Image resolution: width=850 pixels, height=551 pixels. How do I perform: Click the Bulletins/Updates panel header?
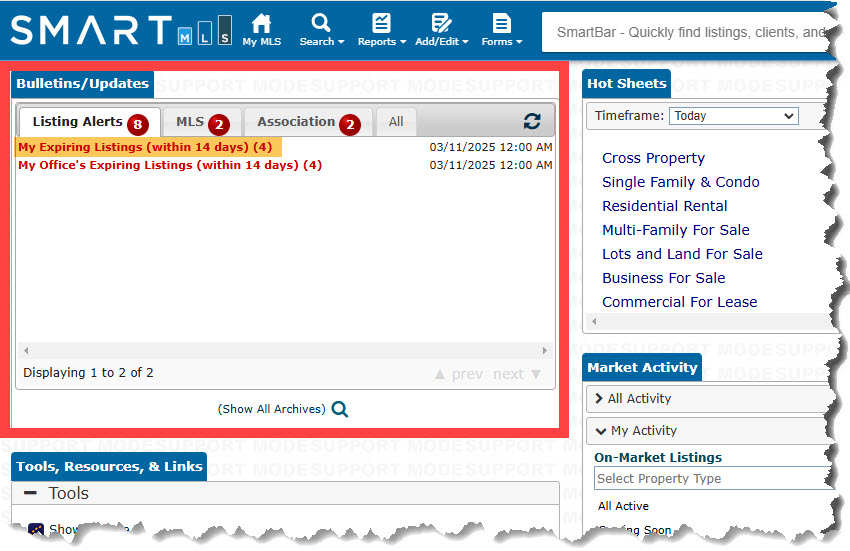tap(82, 84)
